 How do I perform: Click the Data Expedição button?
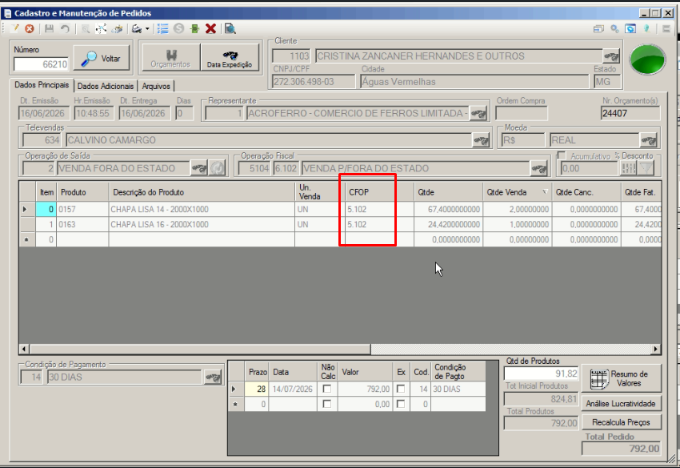(x=229, y=58)
